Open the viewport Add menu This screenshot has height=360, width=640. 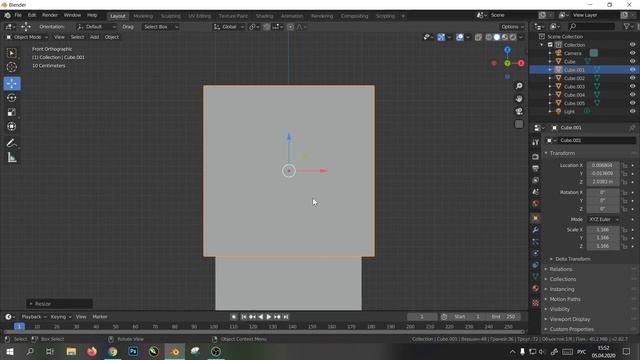[x=94, y=37]
